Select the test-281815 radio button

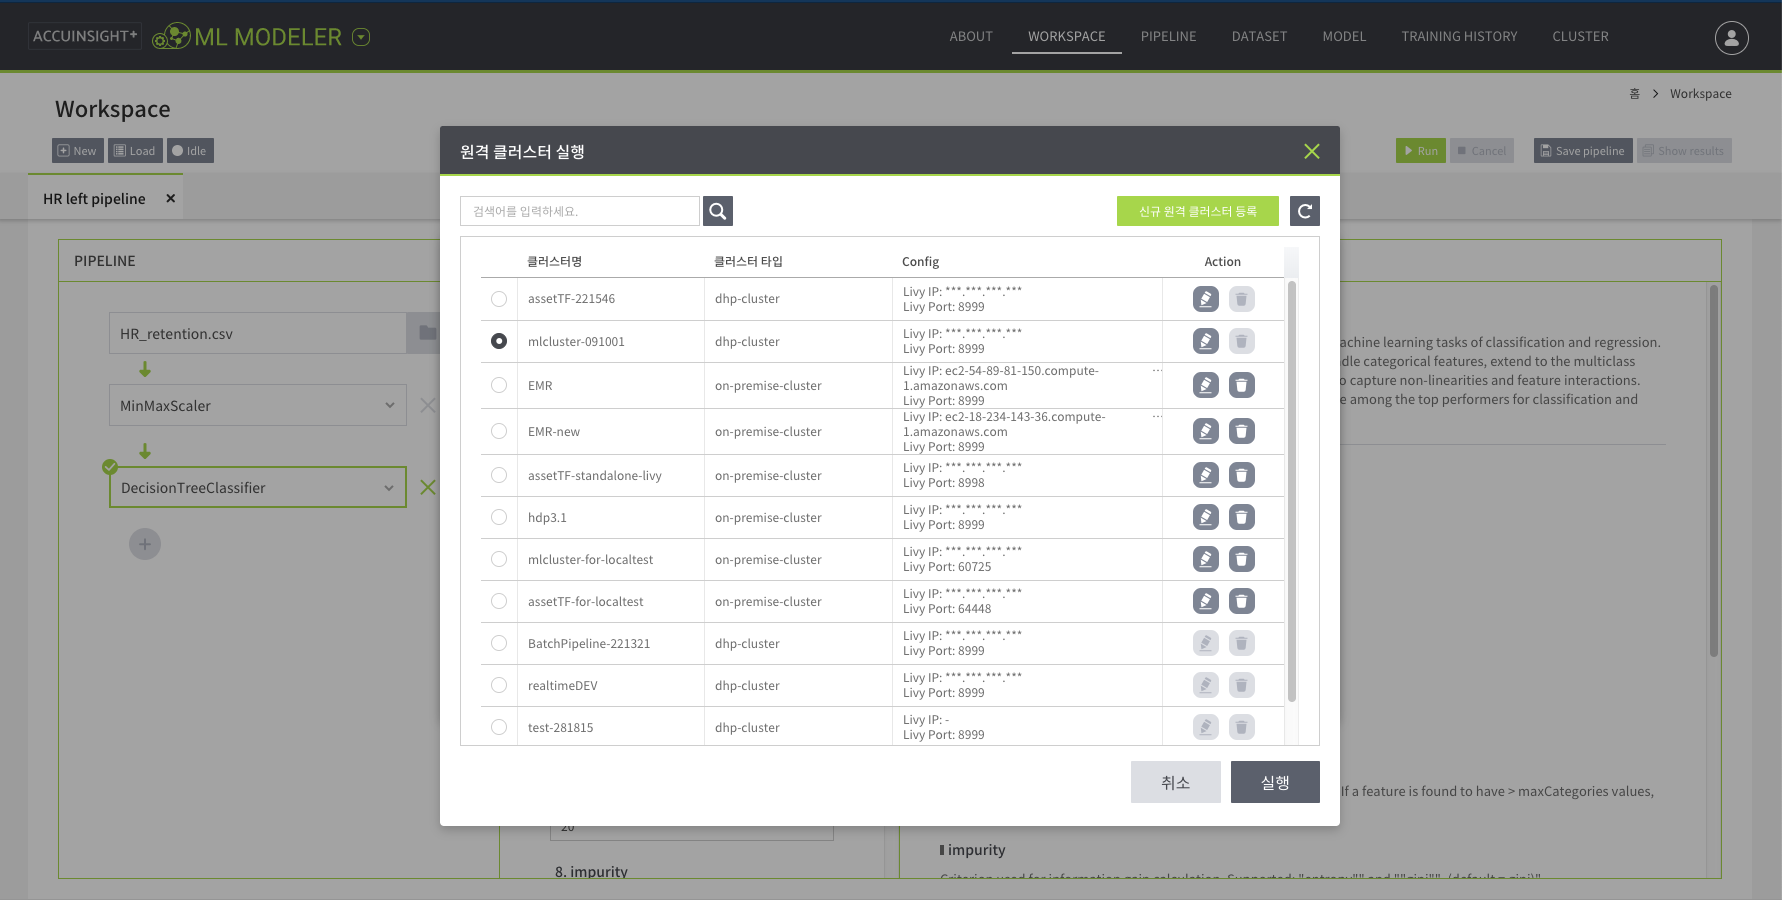click(499, 727)
